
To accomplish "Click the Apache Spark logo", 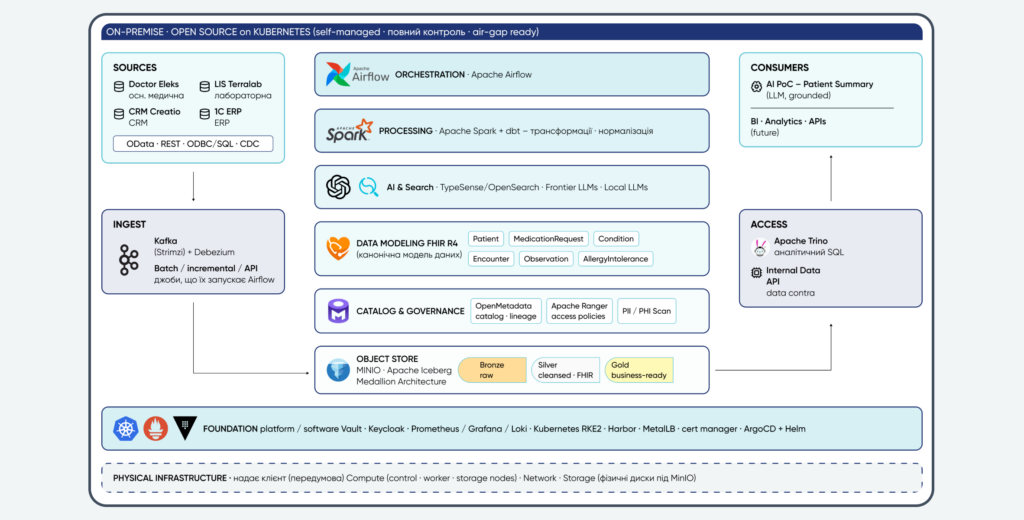I will [x=349, y=131].
